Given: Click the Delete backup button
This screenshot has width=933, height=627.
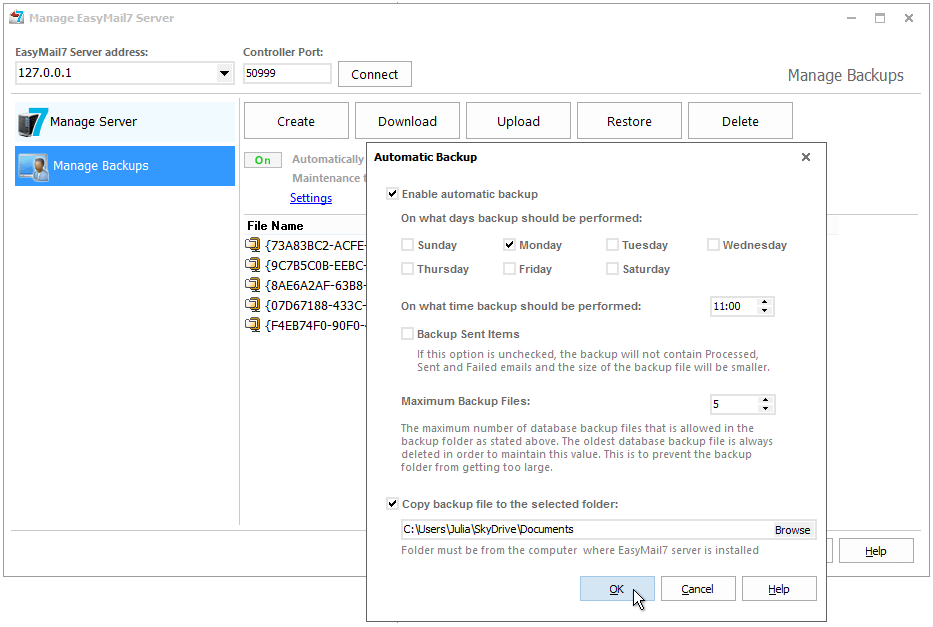Looking at the screenshot, I should [x=740, y=121].
